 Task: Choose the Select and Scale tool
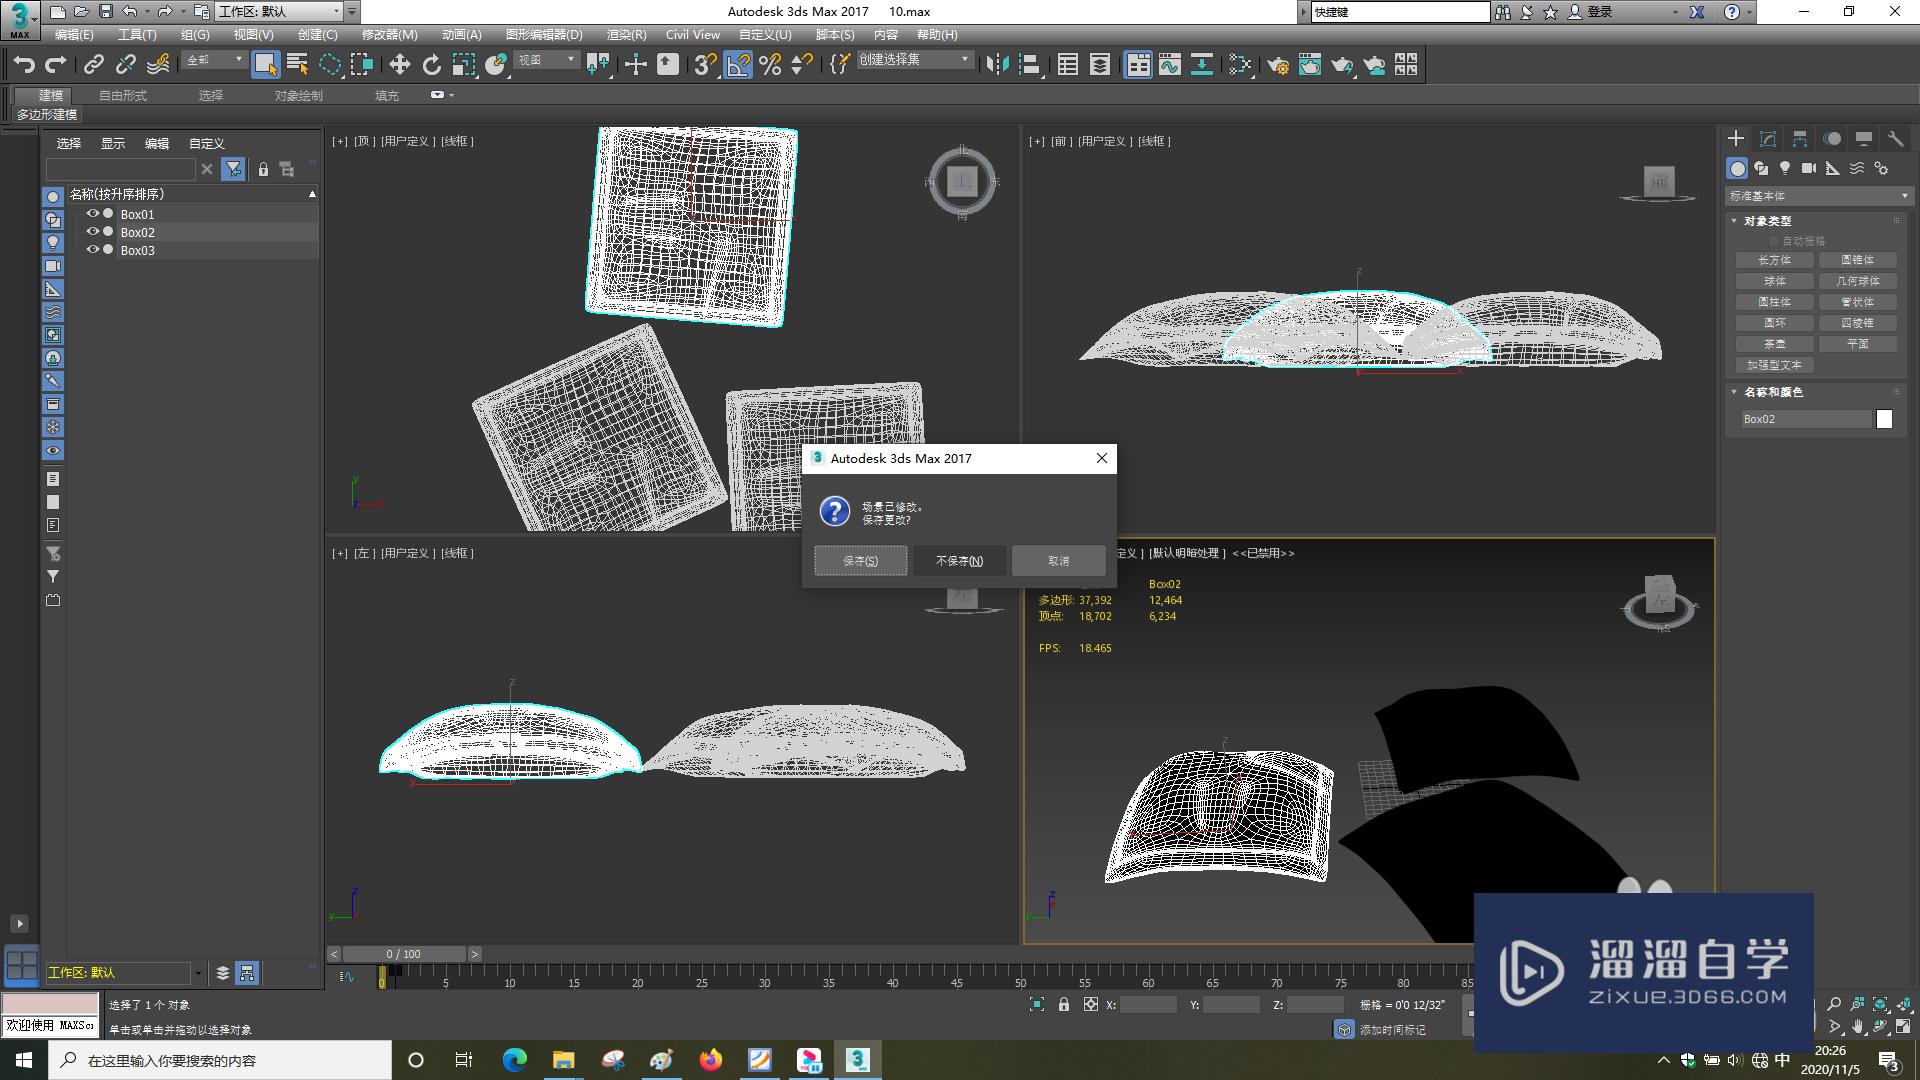coord(464,65)
